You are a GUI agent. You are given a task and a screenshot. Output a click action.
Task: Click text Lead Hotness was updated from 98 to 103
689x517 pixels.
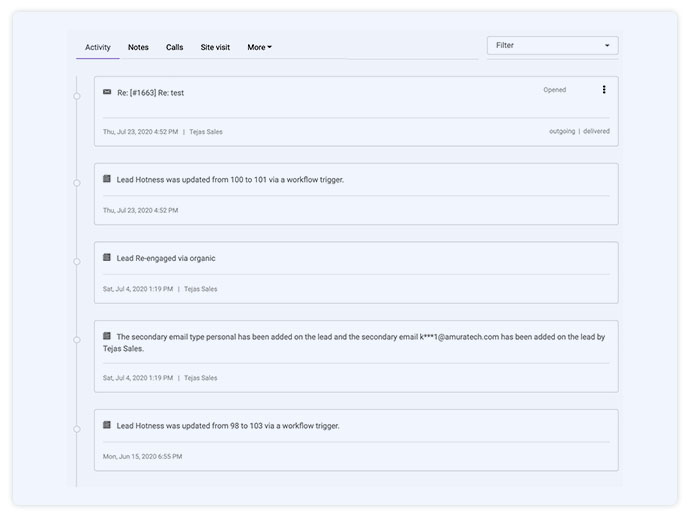(228, 426)
